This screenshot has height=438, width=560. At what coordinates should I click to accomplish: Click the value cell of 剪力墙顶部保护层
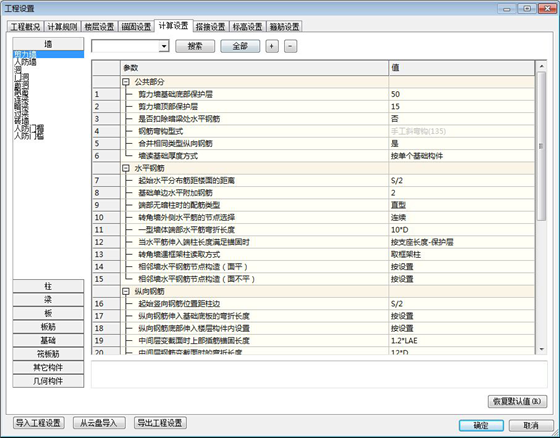coord(461,106)
